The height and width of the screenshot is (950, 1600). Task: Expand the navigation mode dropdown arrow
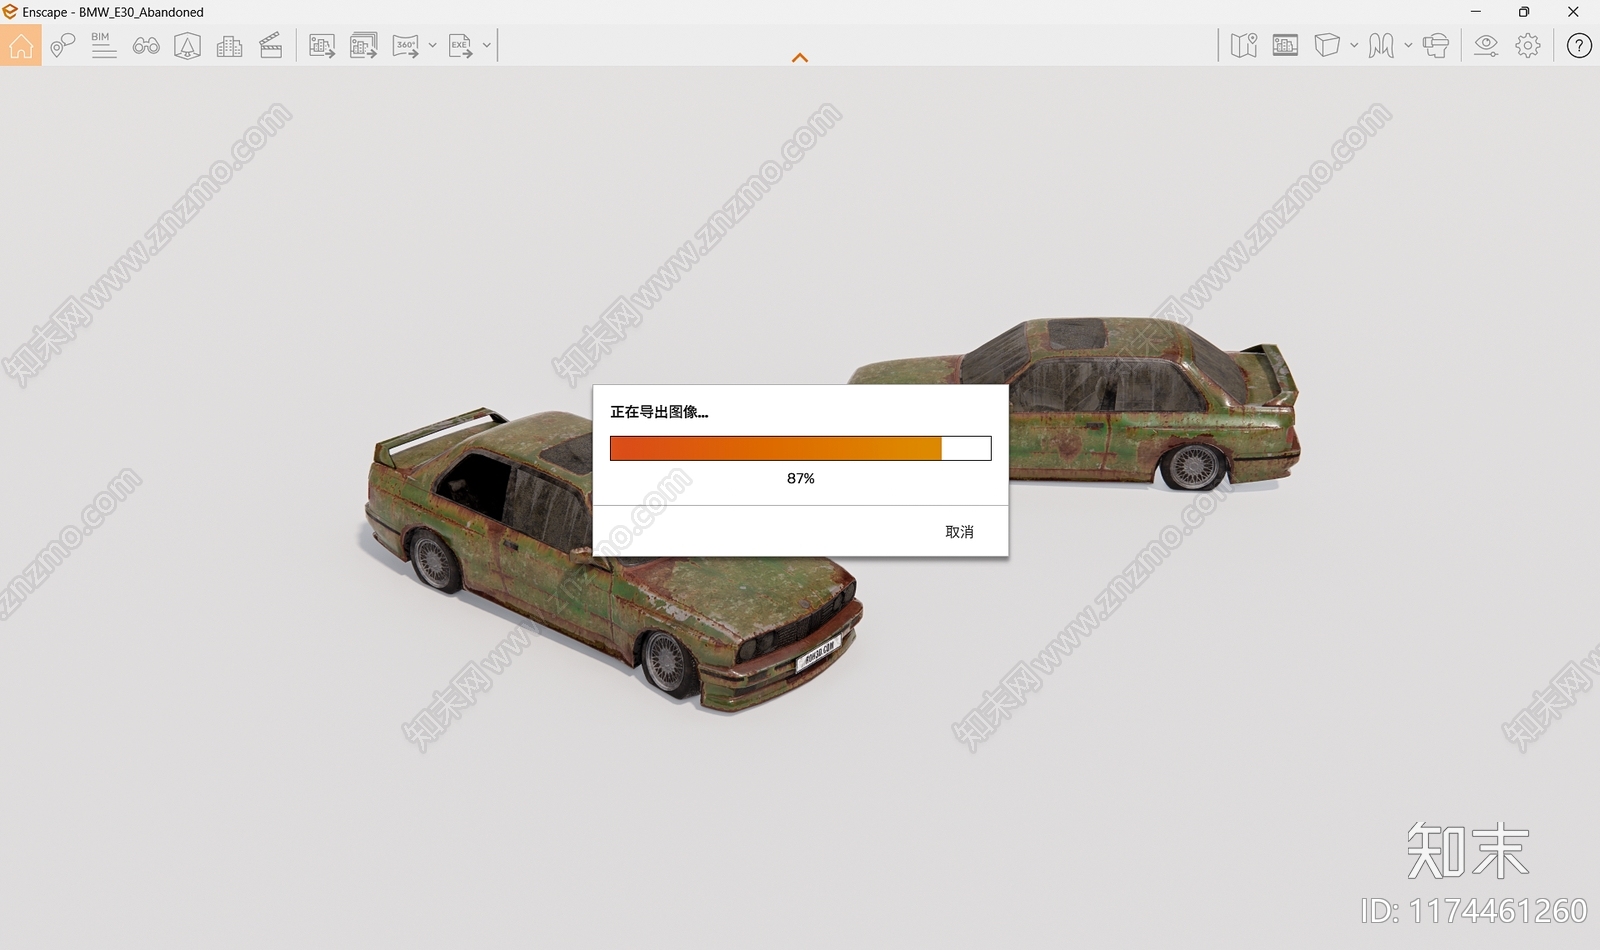click(x=1408, y=45)
